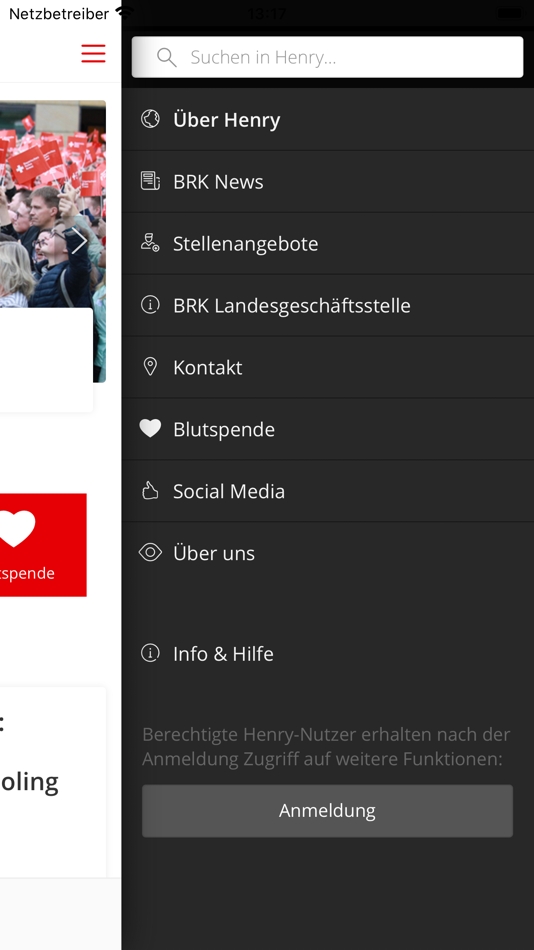Click info icon beside BRK Landesgeschäftsstelle
Viewport: 534px width, 950px height.
(150, 305)
